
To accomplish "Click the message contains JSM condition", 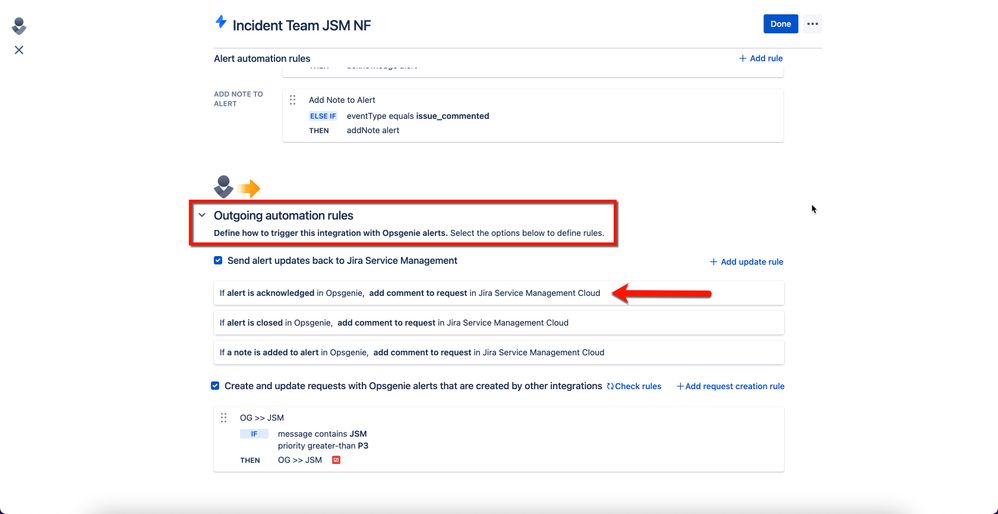I will point(323,434).
